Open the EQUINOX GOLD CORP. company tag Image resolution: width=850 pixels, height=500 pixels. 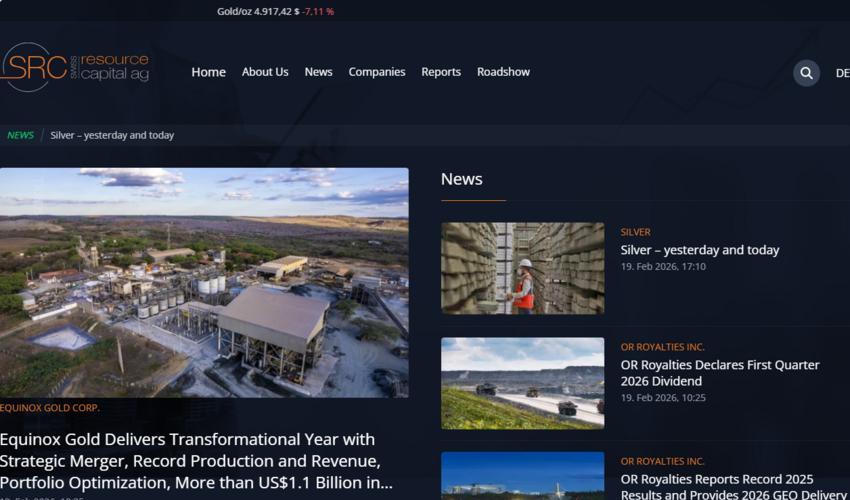(50, 408)
